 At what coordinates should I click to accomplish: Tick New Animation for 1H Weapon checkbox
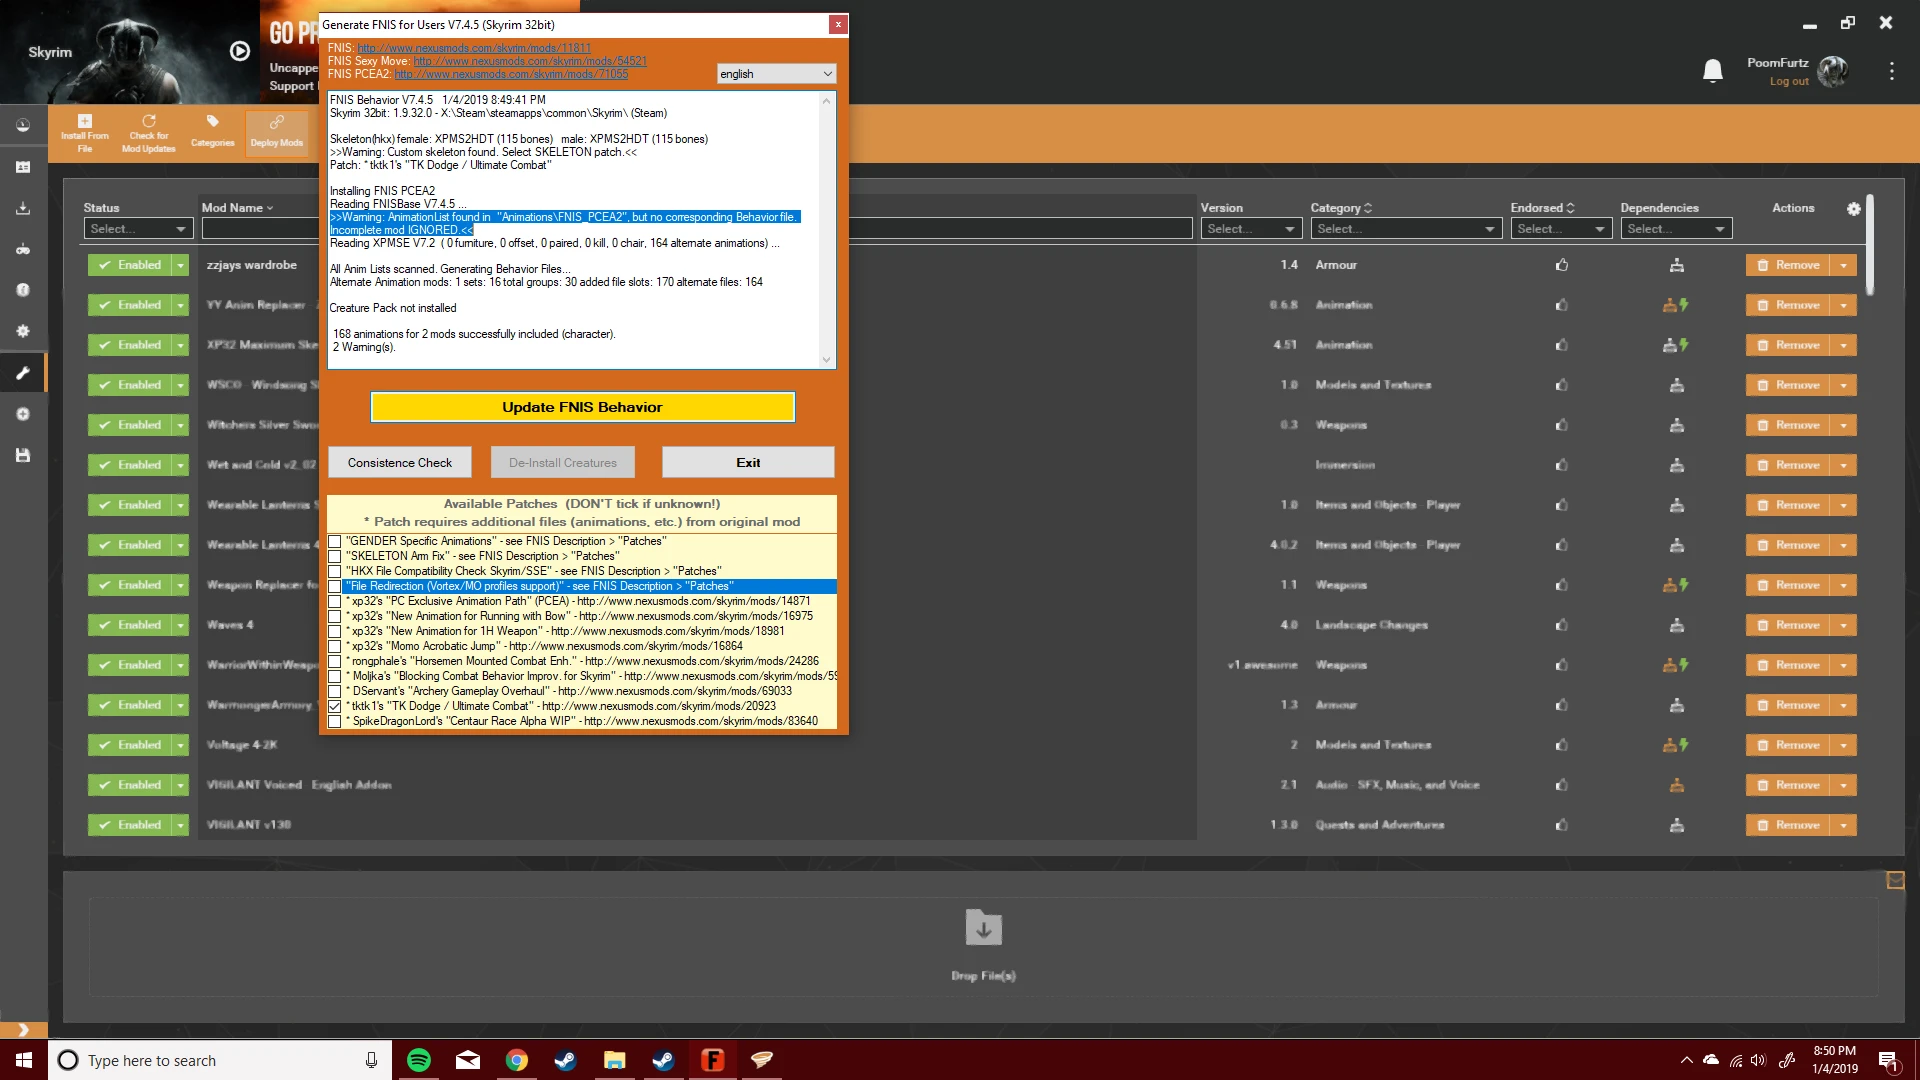tap(335, 632)
